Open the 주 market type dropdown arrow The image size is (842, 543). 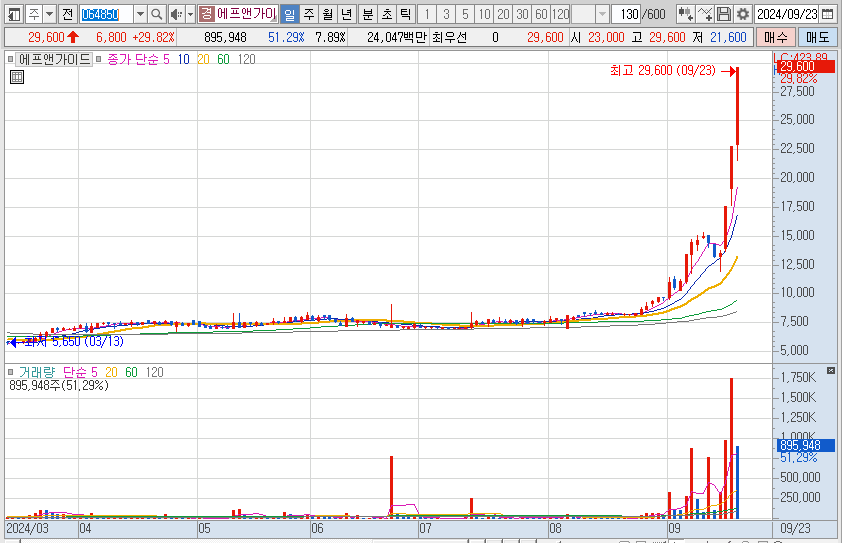49,14
